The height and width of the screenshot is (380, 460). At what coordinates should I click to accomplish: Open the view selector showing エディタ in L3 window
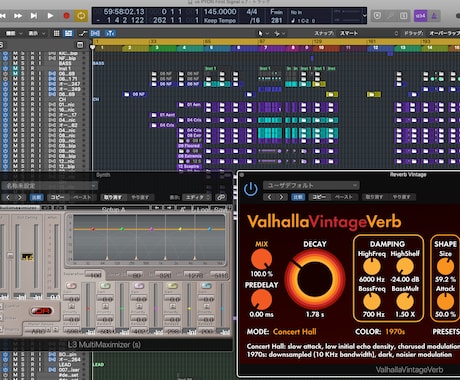tap(197, 197)
